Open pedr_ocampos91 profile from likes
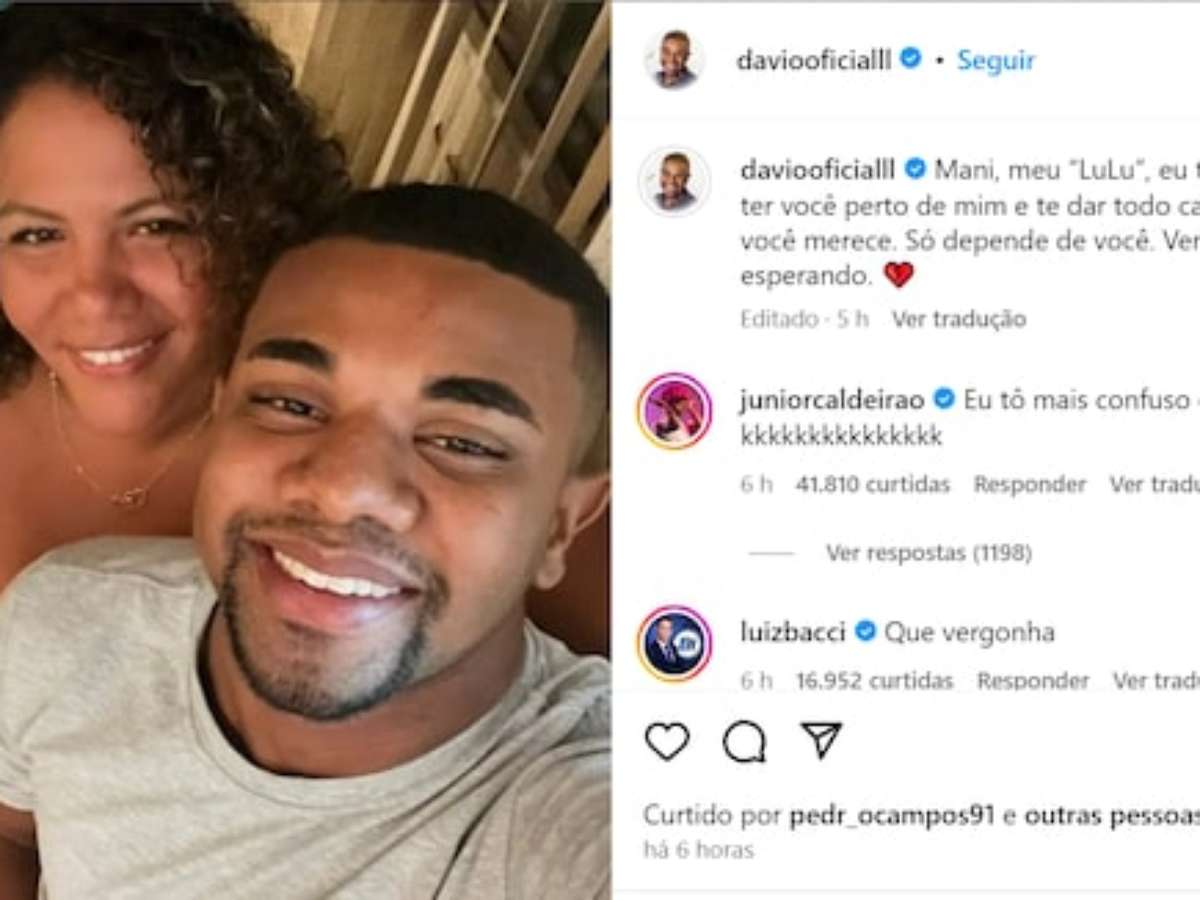 coord(892,816)
